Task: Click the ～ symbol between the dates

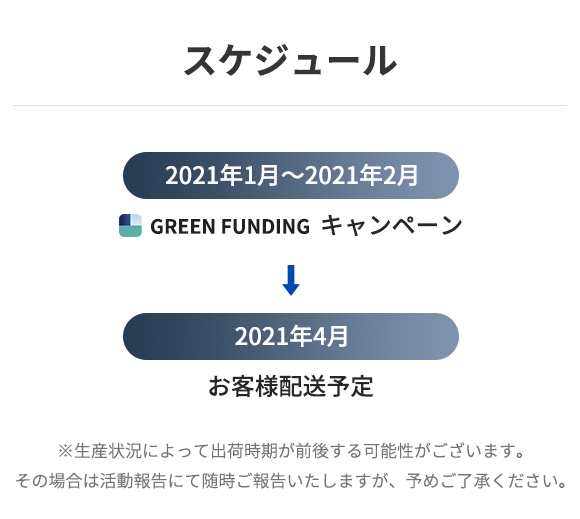Action: (291, 176)
